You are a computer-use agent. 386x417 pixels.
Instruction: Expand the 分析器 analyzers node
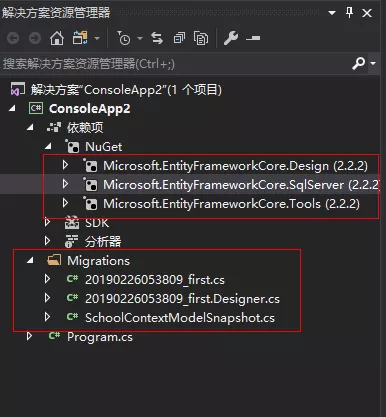[47, 241]
